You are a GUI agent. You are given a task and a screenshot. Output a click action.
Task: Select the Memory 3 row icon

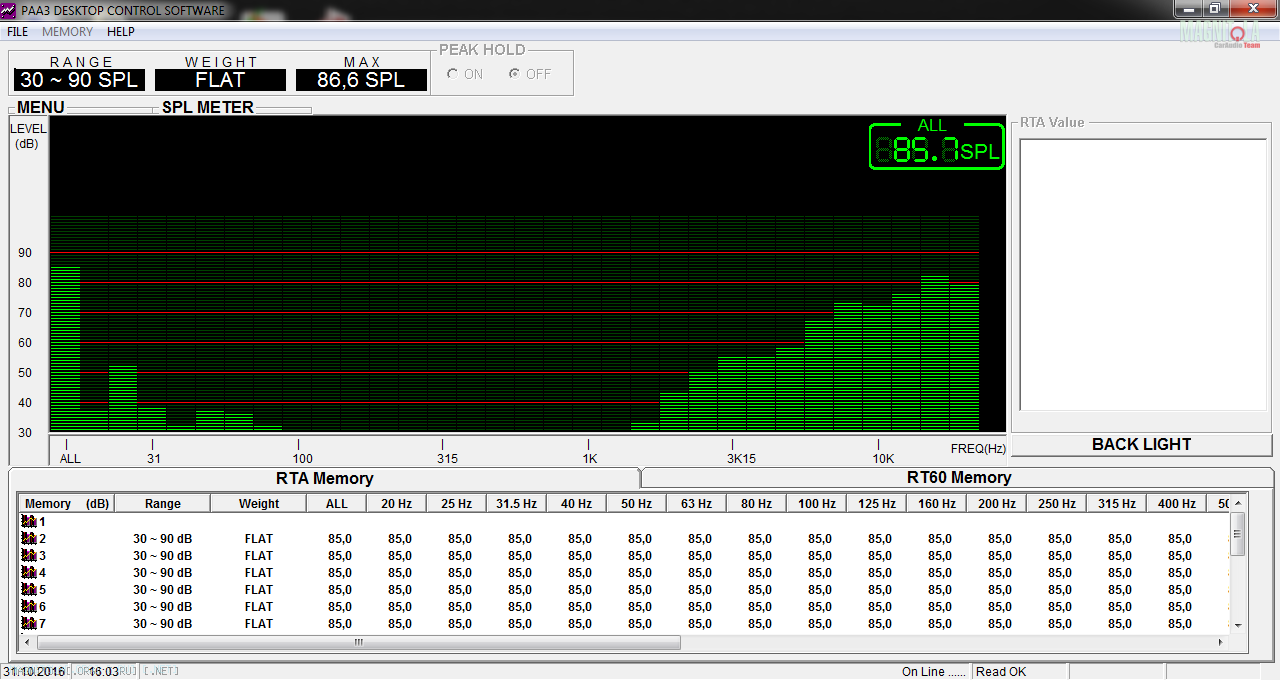coord(29,556)
